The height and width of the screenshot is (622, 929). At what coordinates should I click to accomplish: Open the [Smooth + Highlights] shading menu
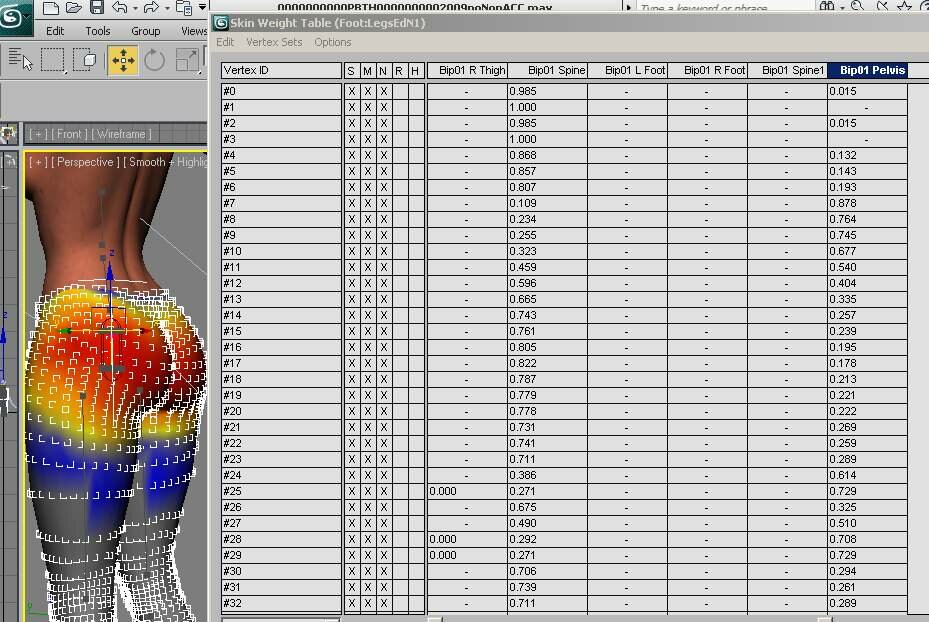point(165,162)
